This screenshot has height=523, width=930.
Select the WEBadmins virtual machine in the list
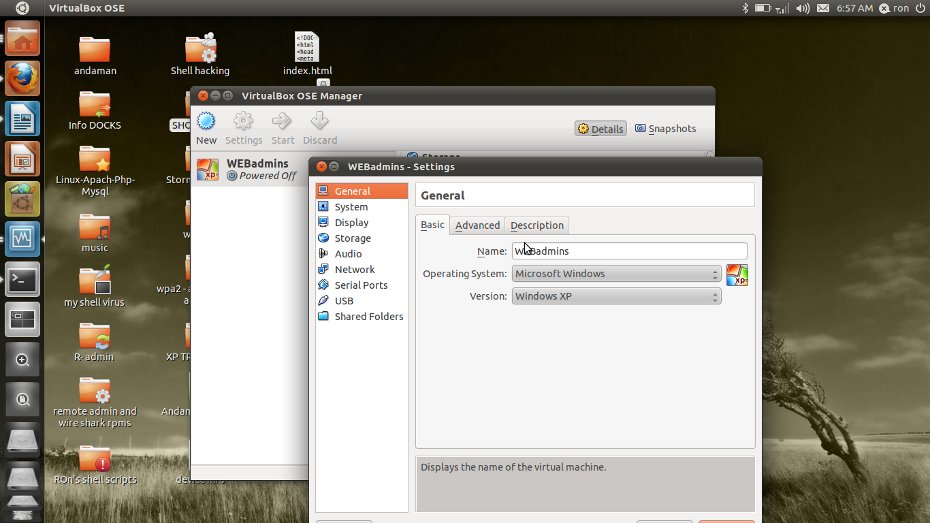[250, 169]
